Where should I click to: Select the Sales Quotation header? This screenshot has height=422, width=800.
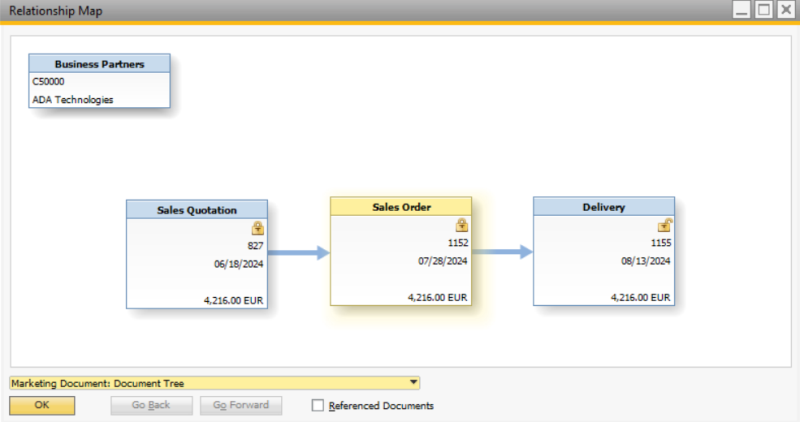pyautogui.click(x=197, y=210)
